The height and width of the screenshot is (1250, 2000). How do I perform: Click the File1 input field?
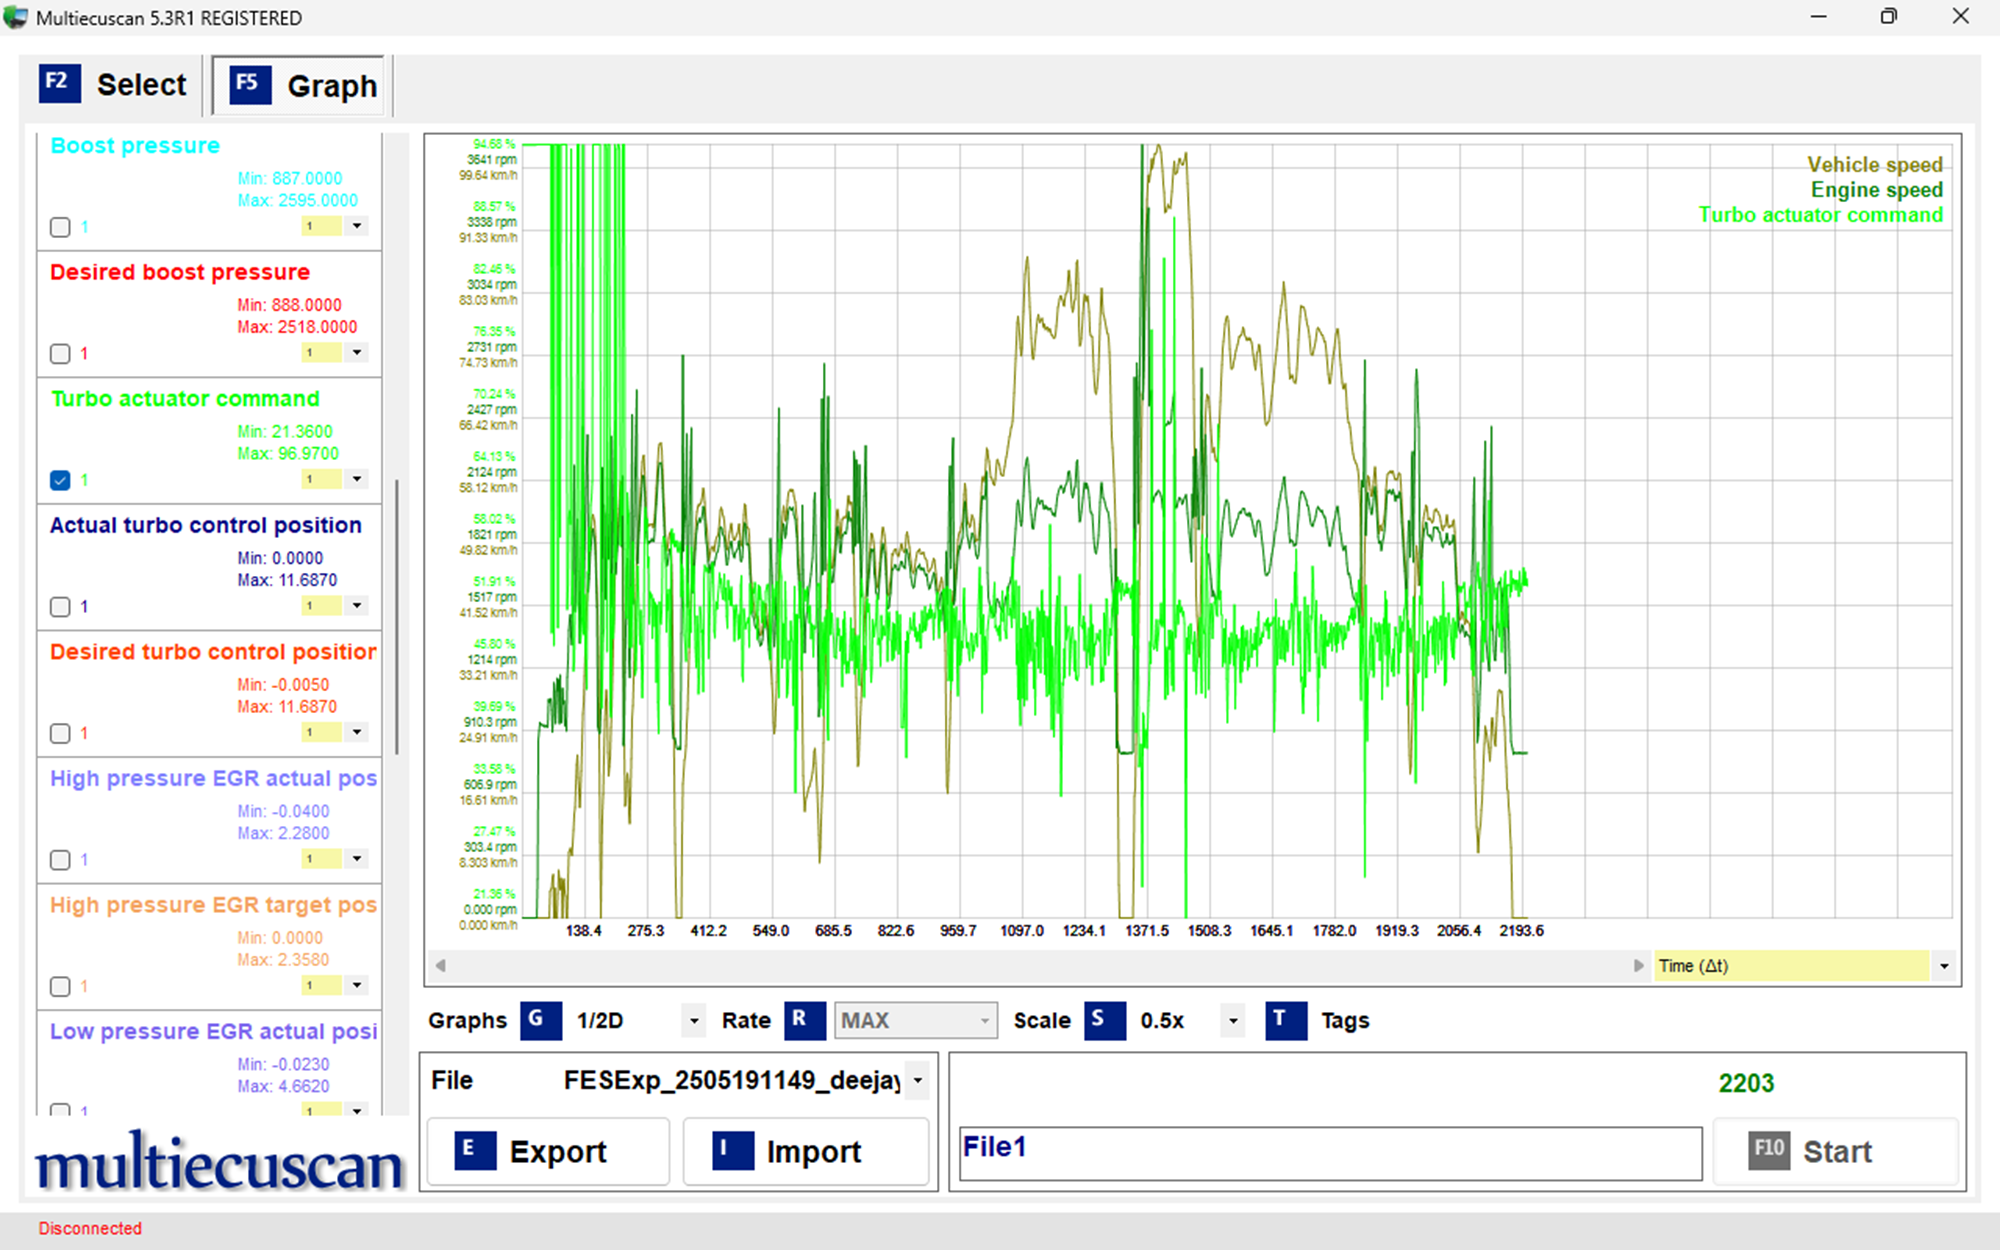point(1330,1153)
